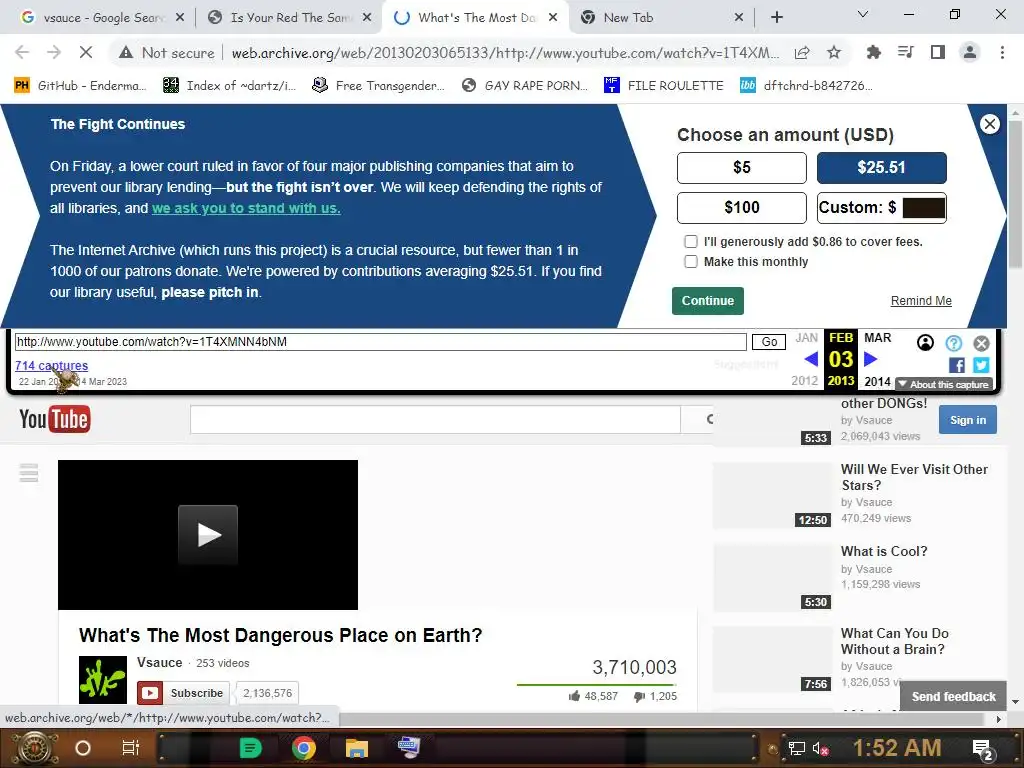The height and width of the screenshot is (768, 1024).
Task: Open Chrome from the taskbar
Action: coord(303,748)
